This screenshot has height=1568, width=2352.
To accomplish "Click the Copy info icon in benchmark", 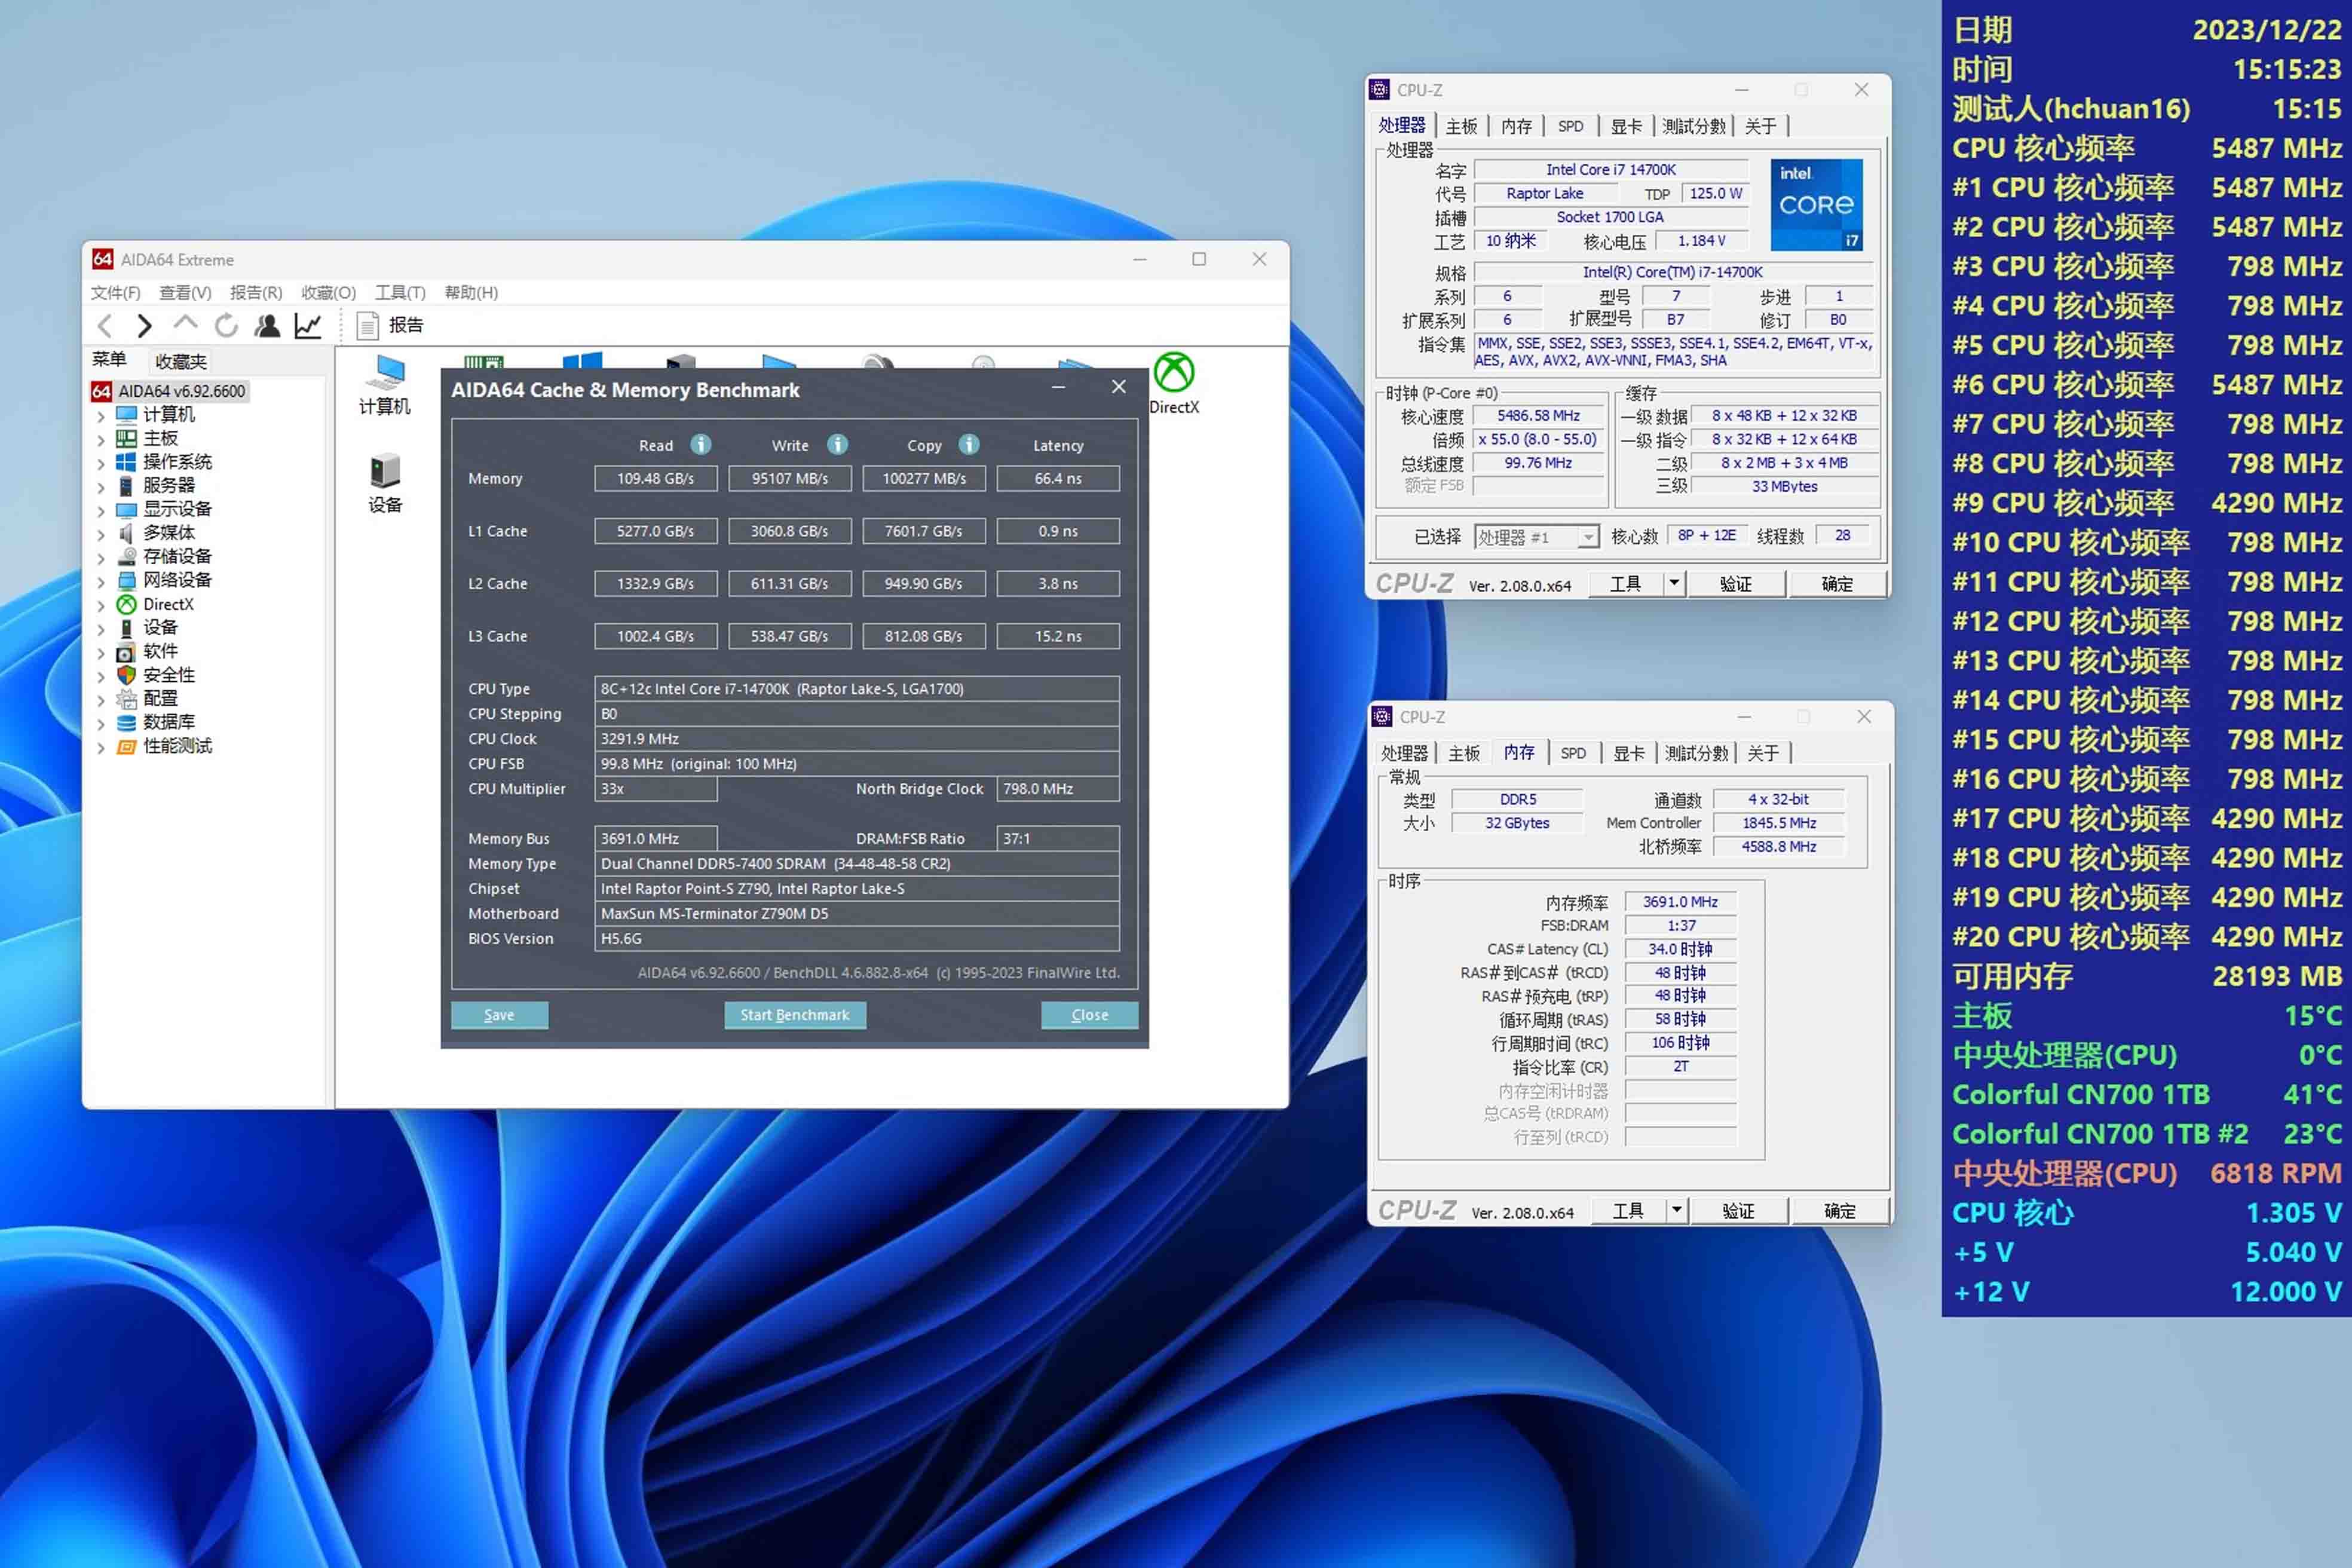I will point(969,444).
